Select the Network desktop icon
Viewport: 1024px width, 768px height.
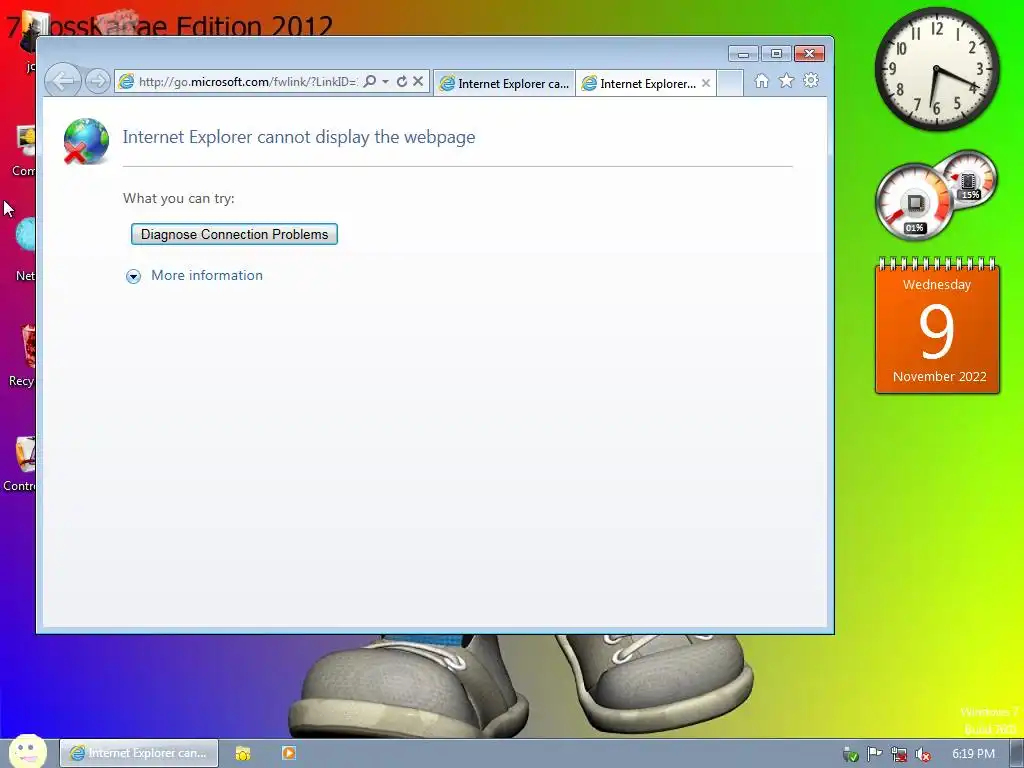[x=25, y=249]
